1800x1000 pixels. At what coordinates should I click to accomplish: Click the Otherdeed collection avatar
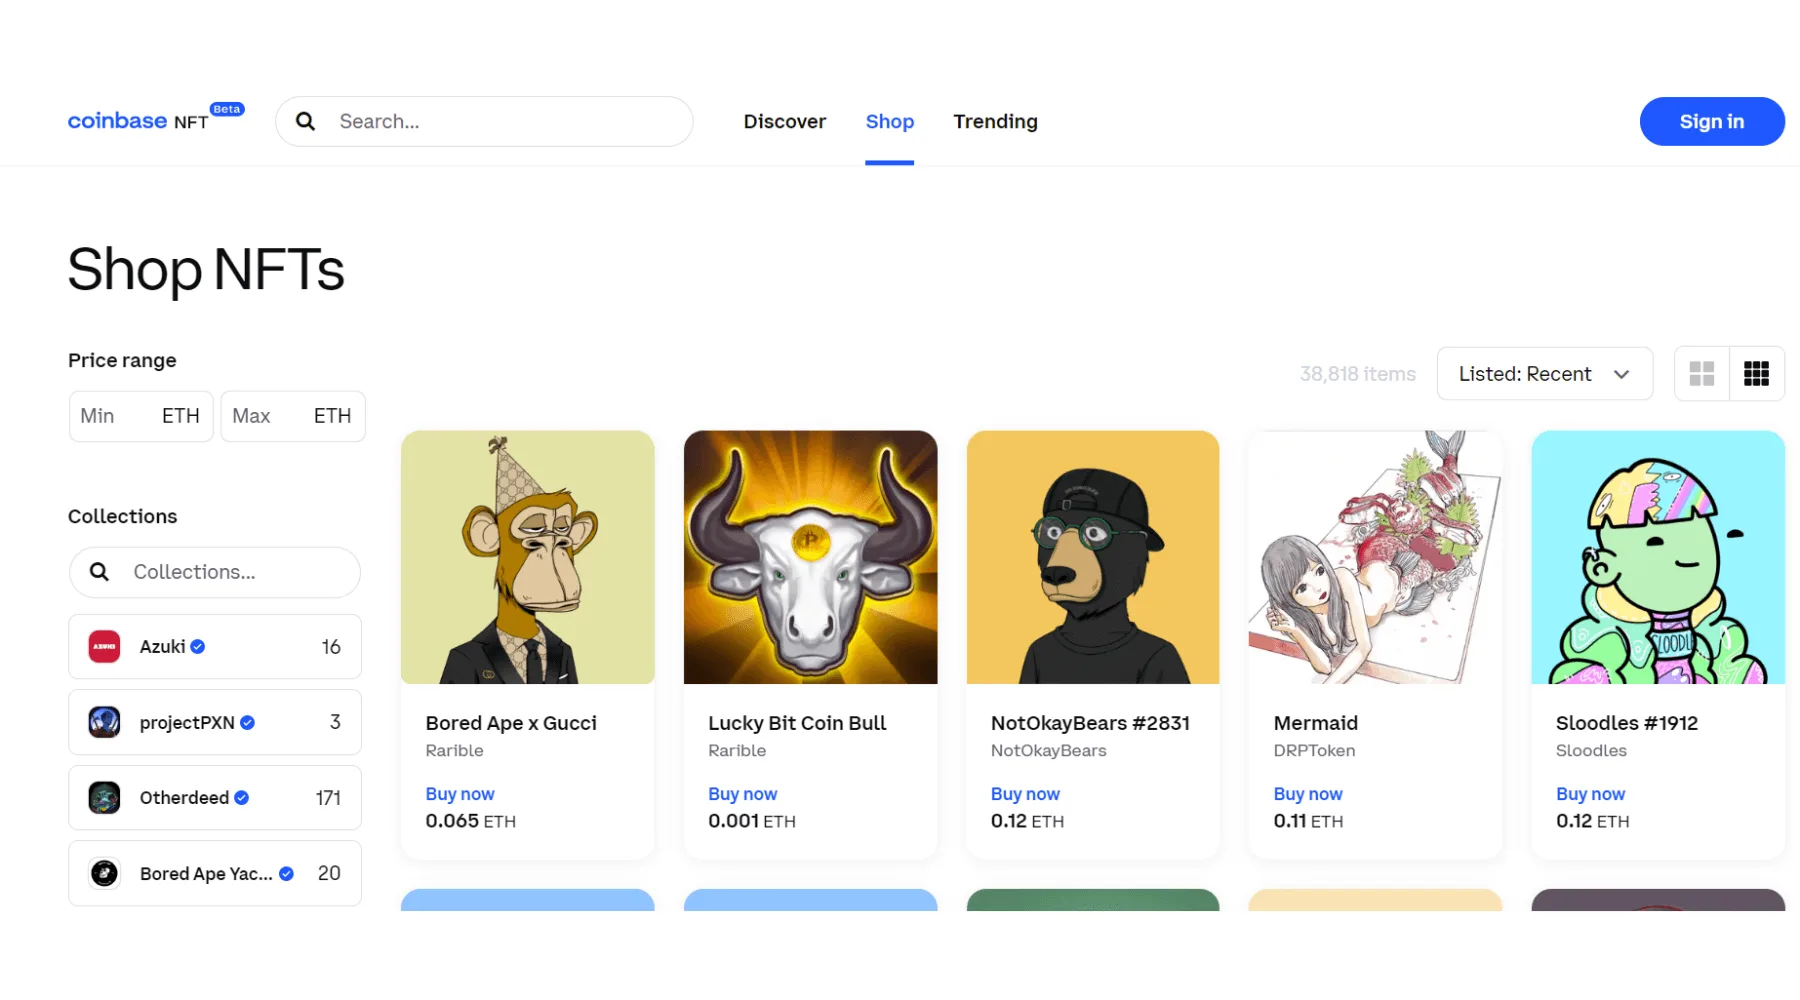click(104, 798)
